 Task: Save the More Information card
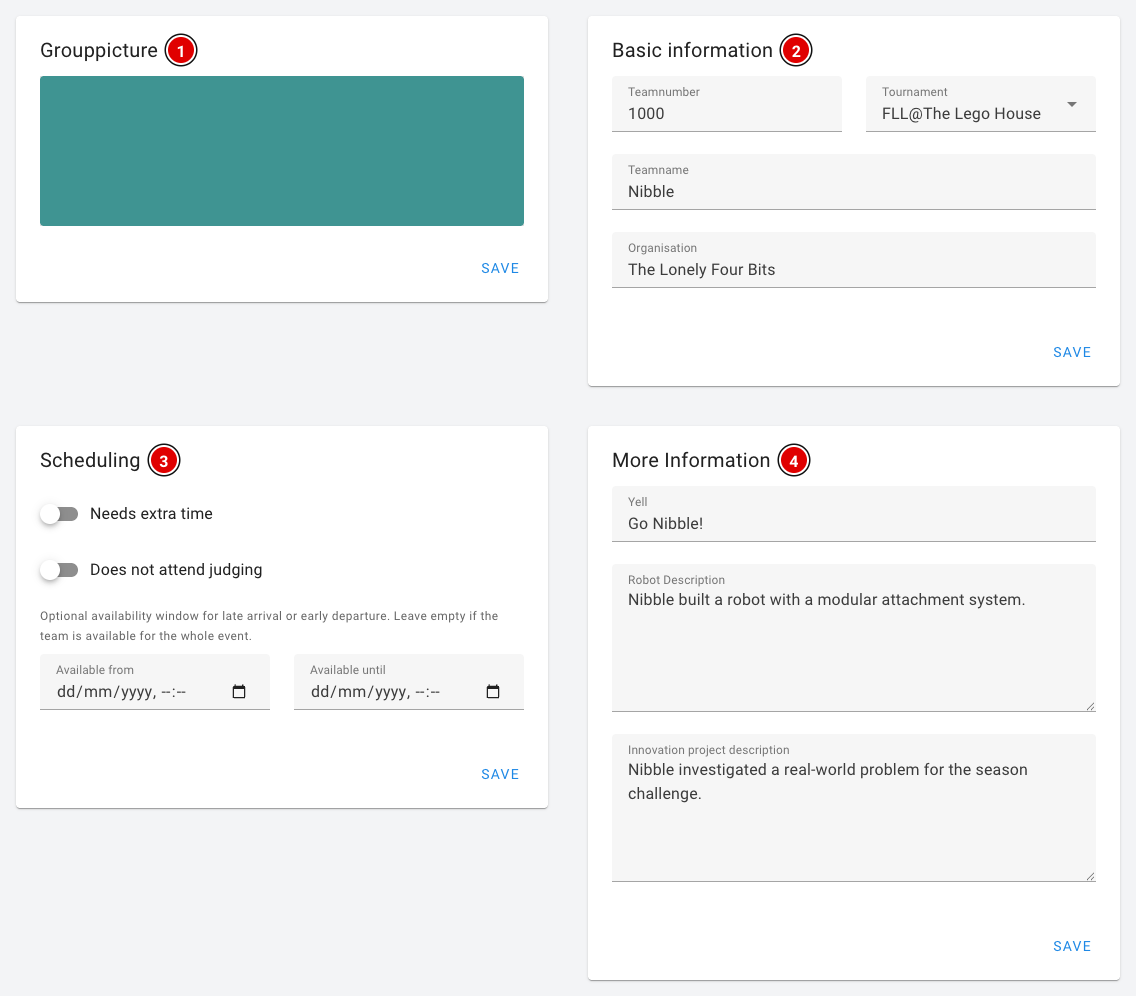(1072, 946)
